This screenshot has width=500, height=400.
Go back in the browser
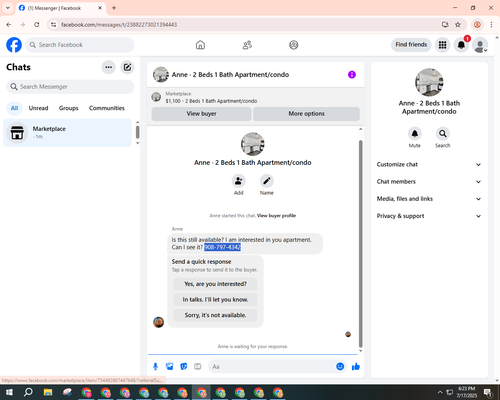click(x=9, y=25)
